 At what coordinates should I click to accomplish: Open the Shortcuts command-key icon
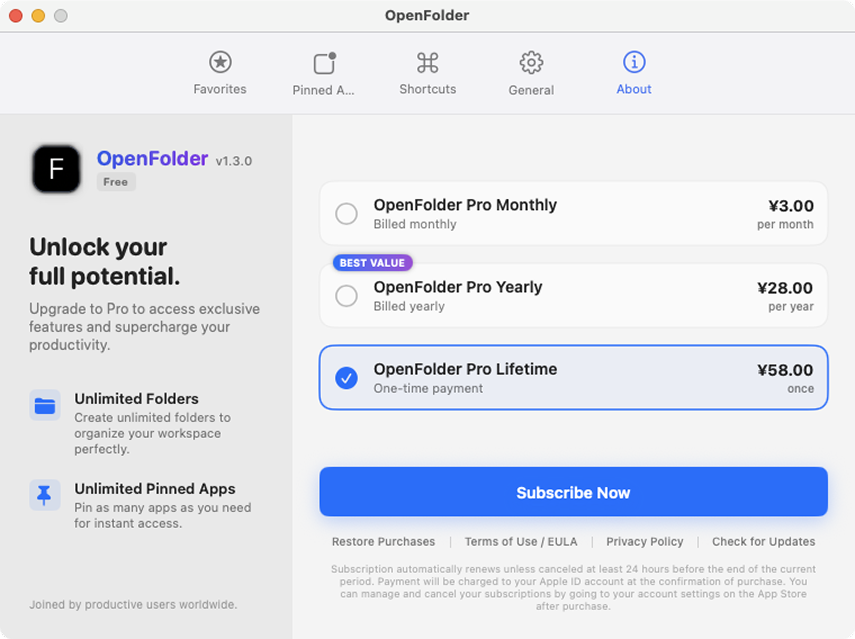pyautogui.click(x=428, y=62)
